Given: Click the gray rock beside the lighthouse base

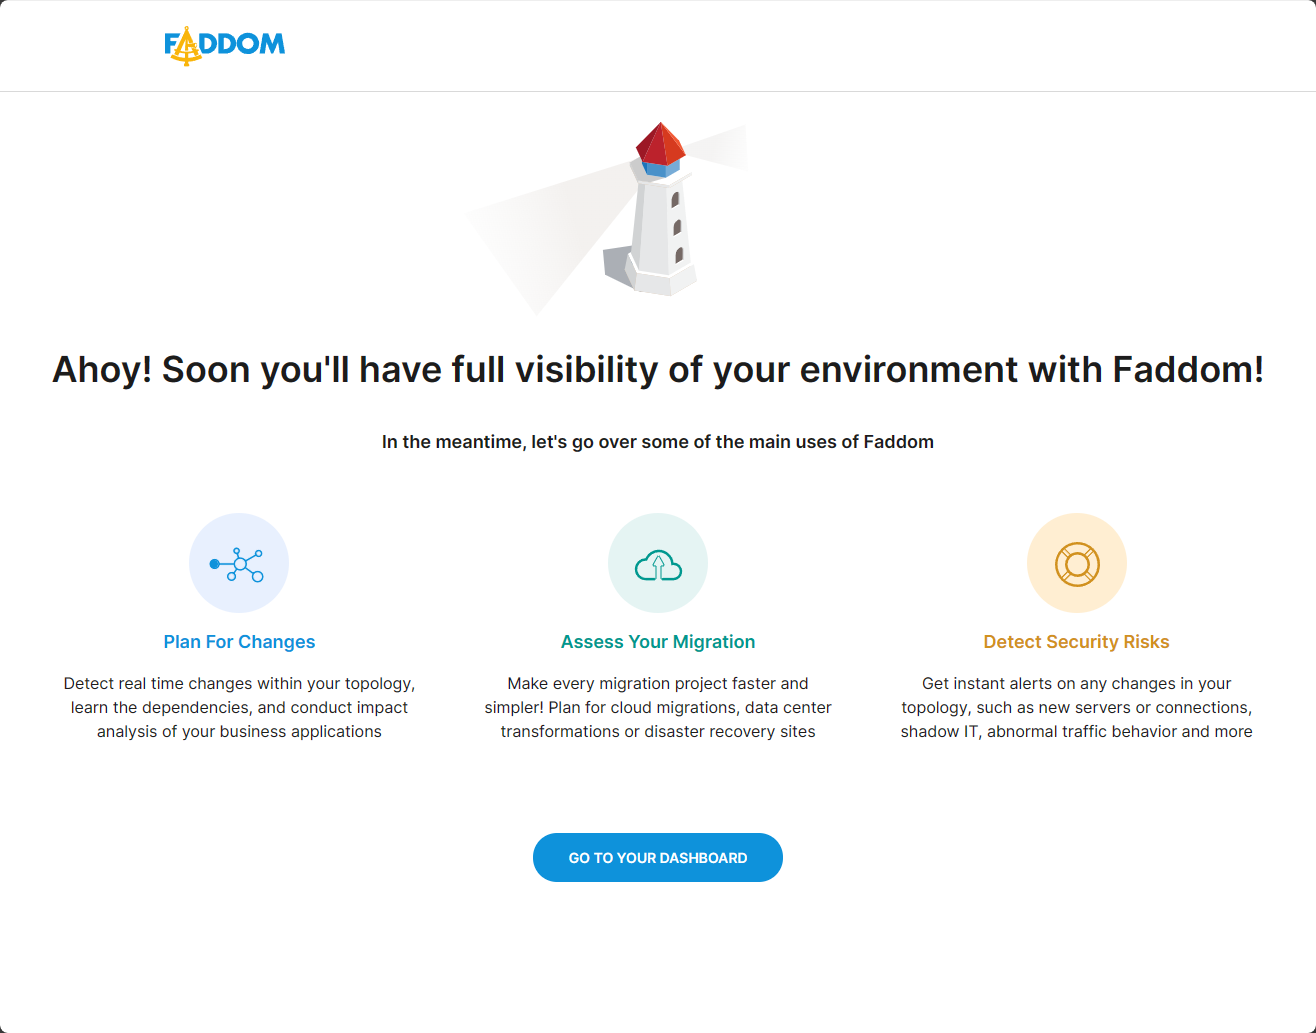Looking at the screenshot, I should pyautogui.click(x=616, y=265).
